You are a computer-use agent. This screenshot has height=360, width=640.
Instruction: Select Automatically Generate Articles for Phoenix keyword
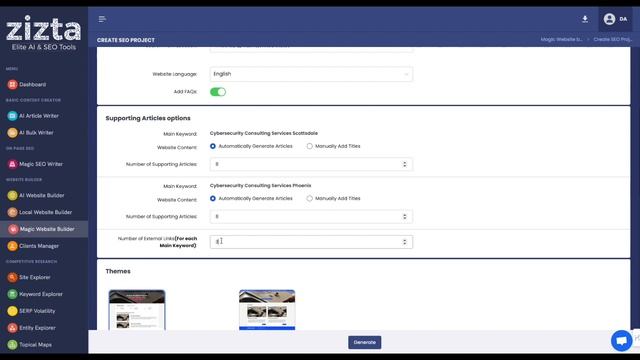tap(213, 198)
